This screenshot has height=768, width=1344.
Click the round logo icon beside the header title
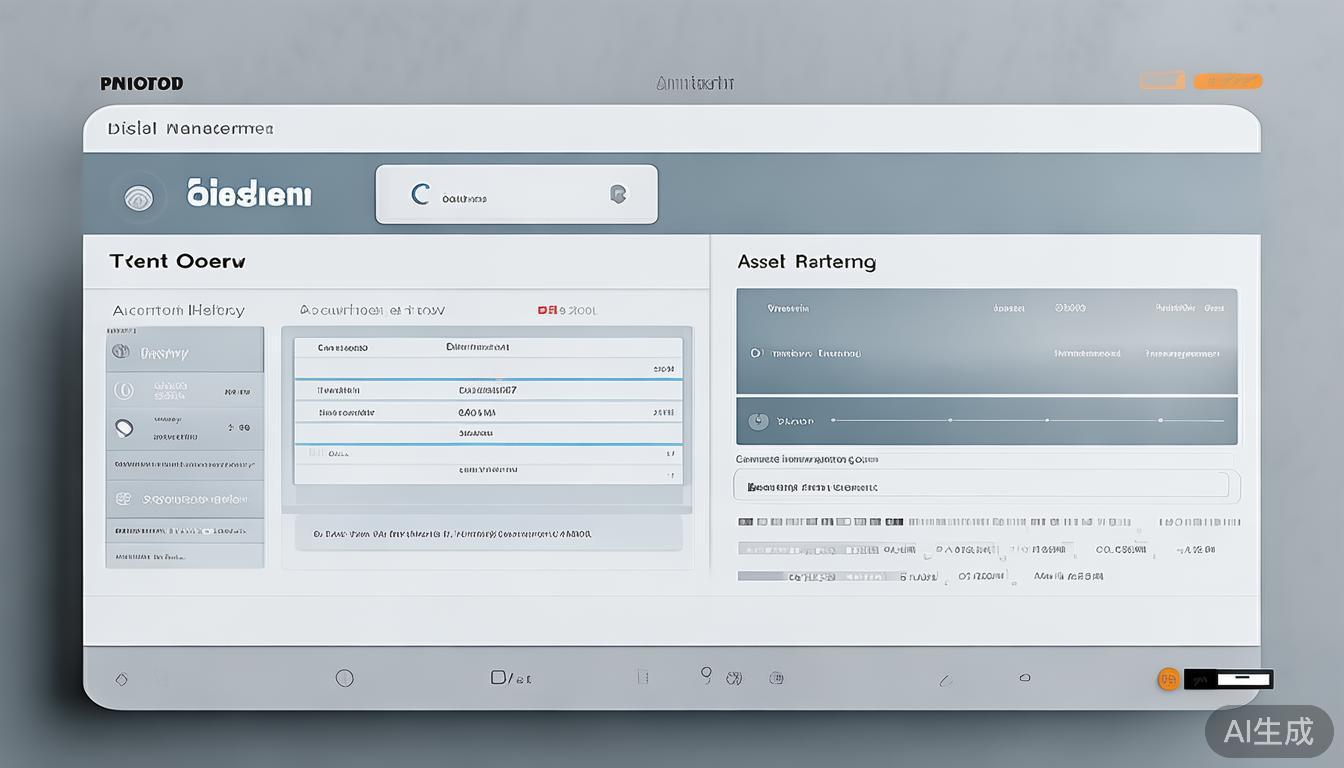[138, 198]
